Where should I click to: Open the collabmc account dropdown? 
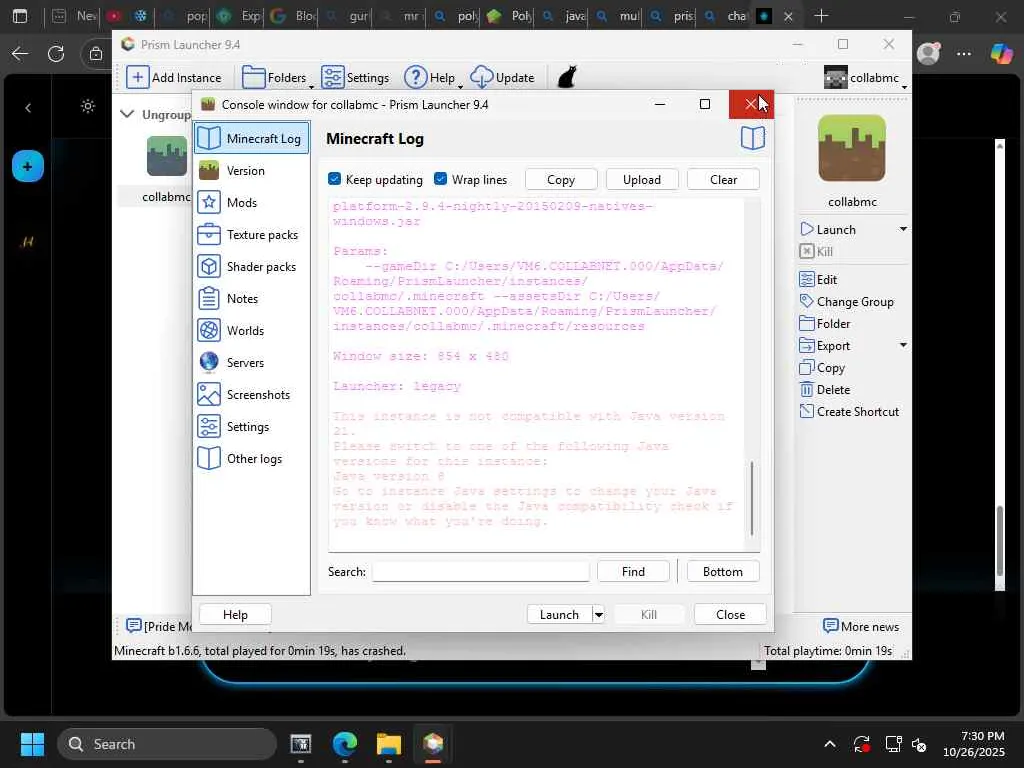click(865, 78)
